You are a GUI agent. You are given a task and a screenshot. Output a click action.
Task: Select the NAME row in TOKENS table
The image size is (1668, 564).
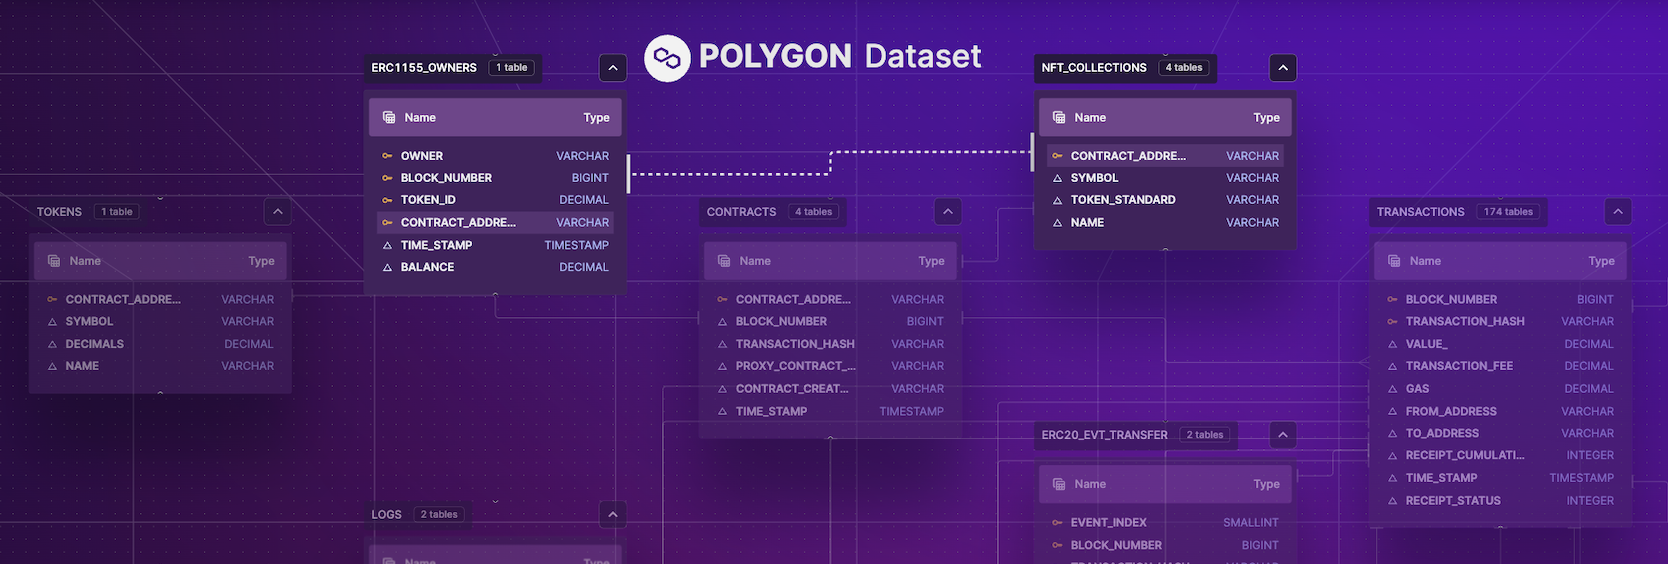160,366
